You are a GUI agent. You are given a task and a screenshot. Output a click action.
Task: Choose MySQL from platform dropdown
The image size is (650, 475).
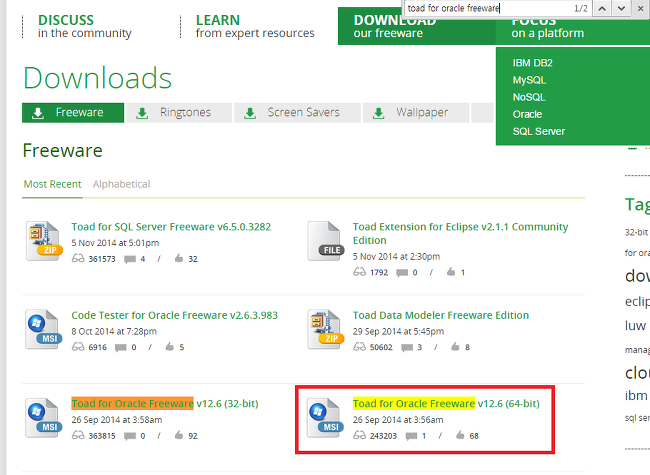(x=529, y=80)
